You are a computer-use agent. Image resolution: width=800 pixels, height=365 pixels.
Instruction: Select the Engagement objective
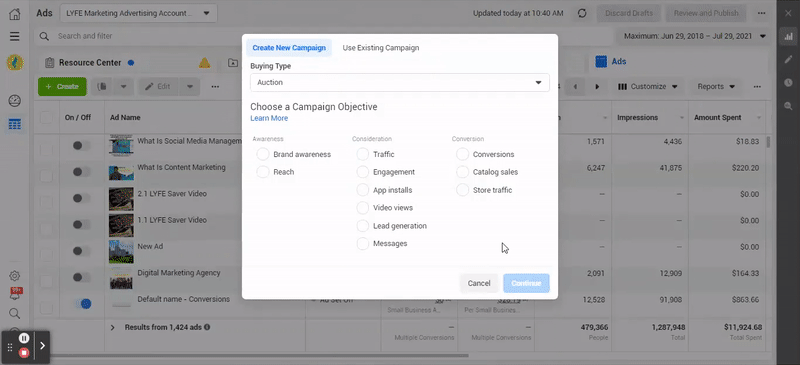(x=363, y=172)
